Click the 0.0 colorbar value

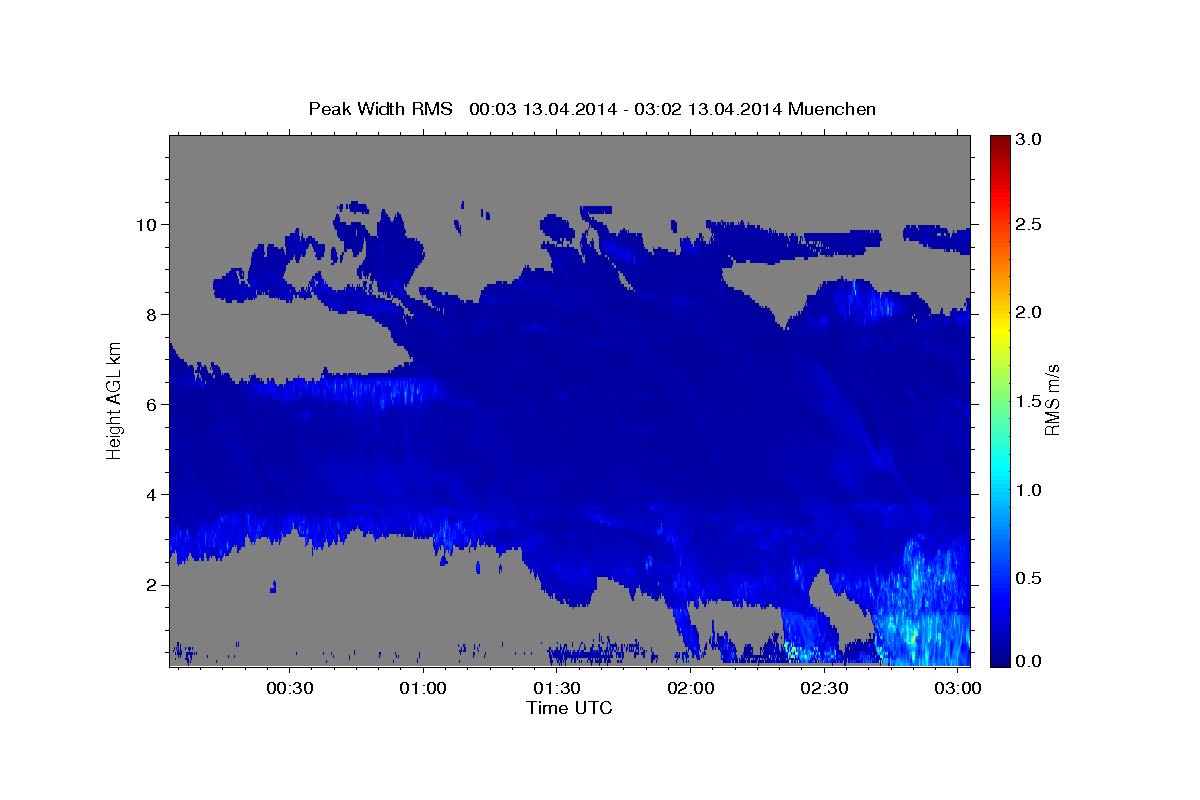pos(1029,661)
